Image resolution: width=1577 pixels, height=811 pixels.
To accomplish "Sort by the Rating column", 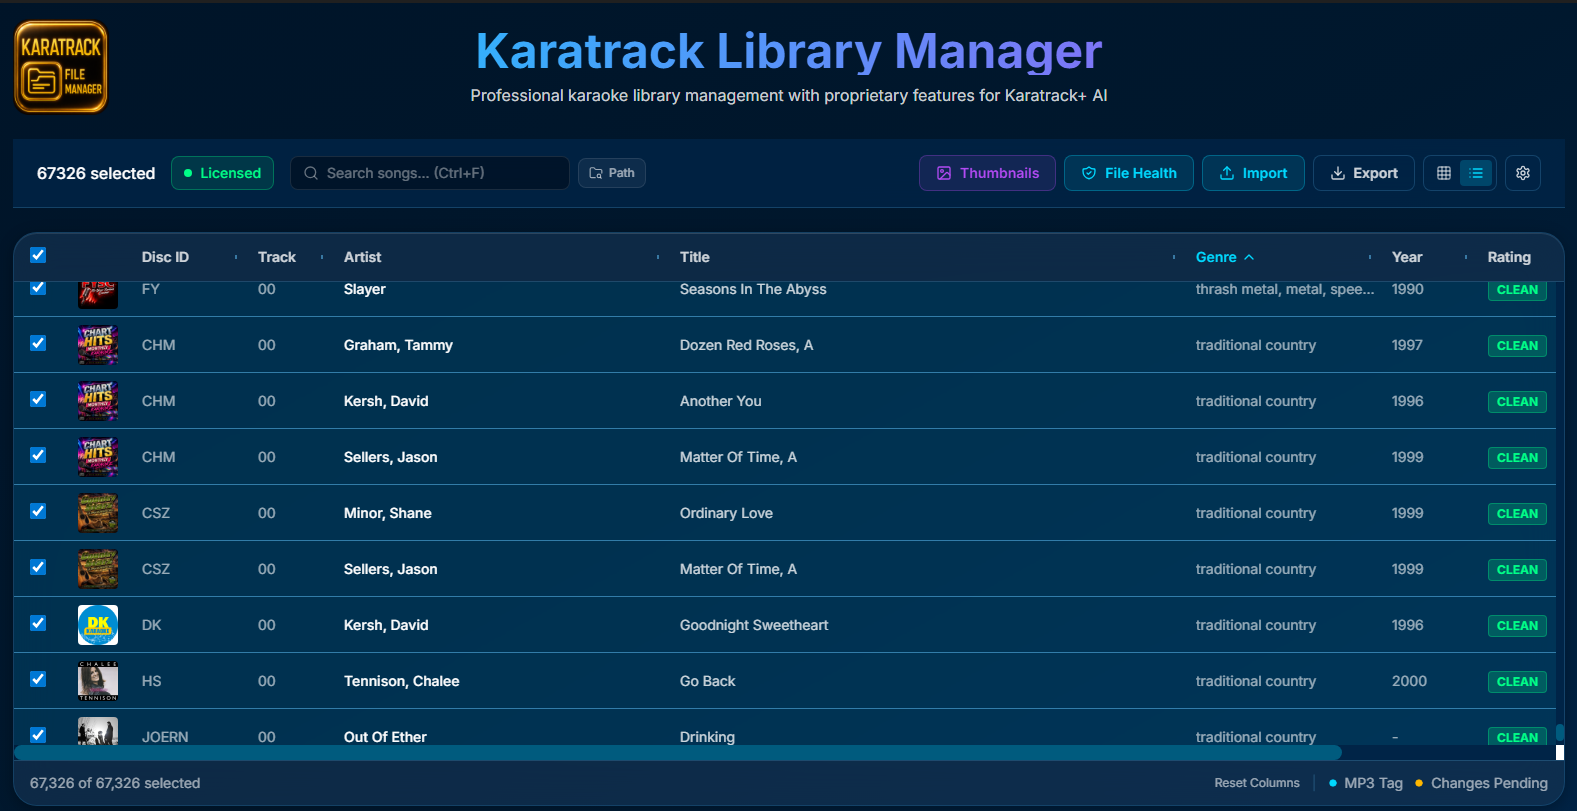I will pos(1509,257).
